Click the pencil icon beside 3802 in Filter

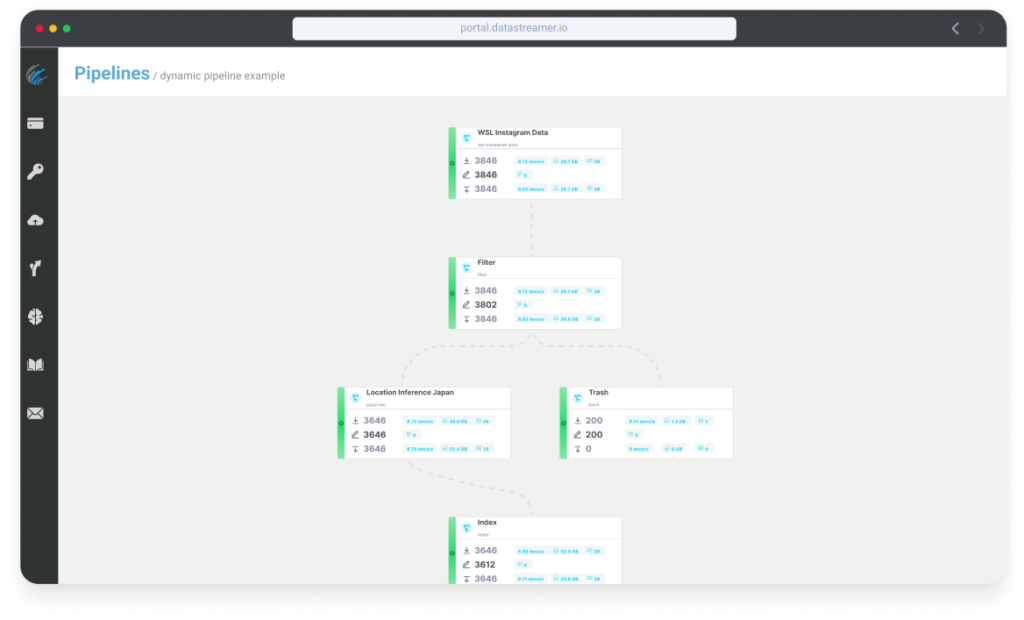click(x=466, y=305)
